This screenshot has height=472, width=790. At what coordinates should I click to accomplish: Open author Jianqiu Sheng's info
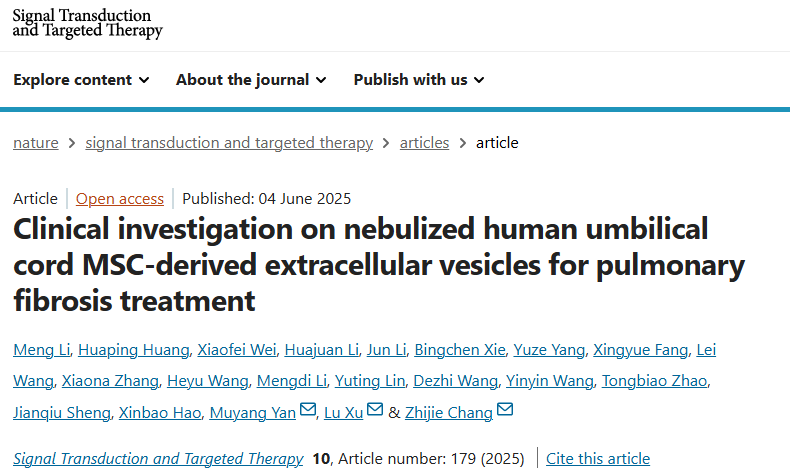pyautogui.click(x=61, y=411)
